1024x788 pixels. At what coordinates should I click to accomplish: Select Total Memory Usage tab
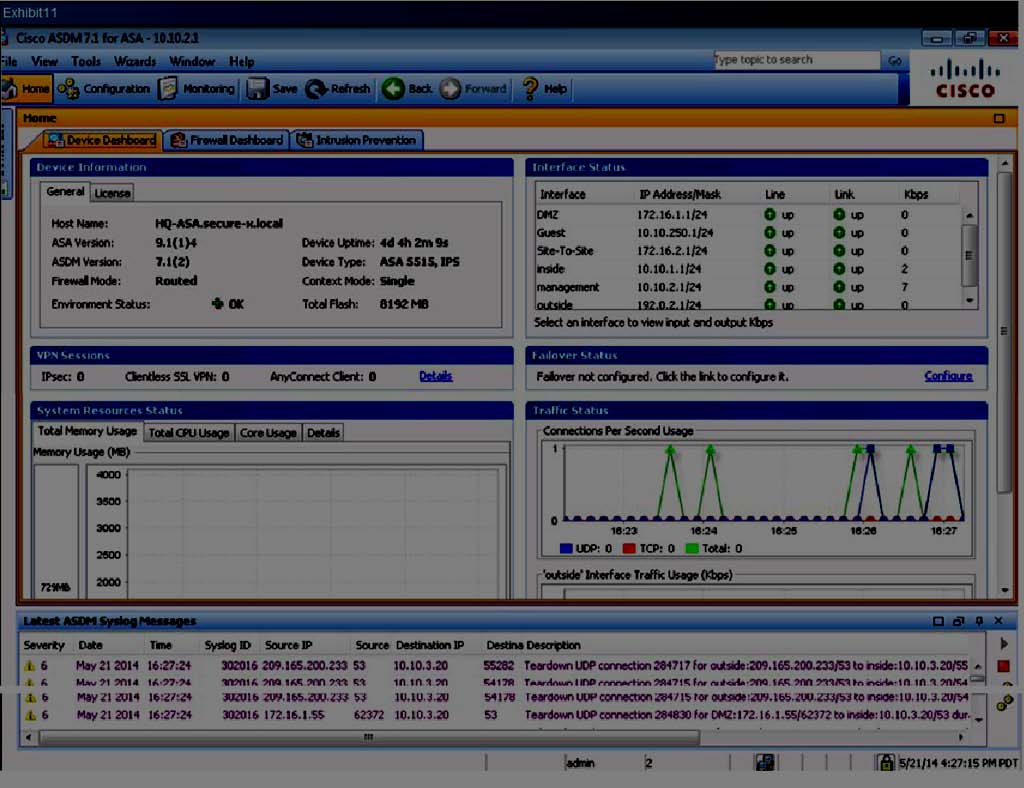click(x=87, y=431)
